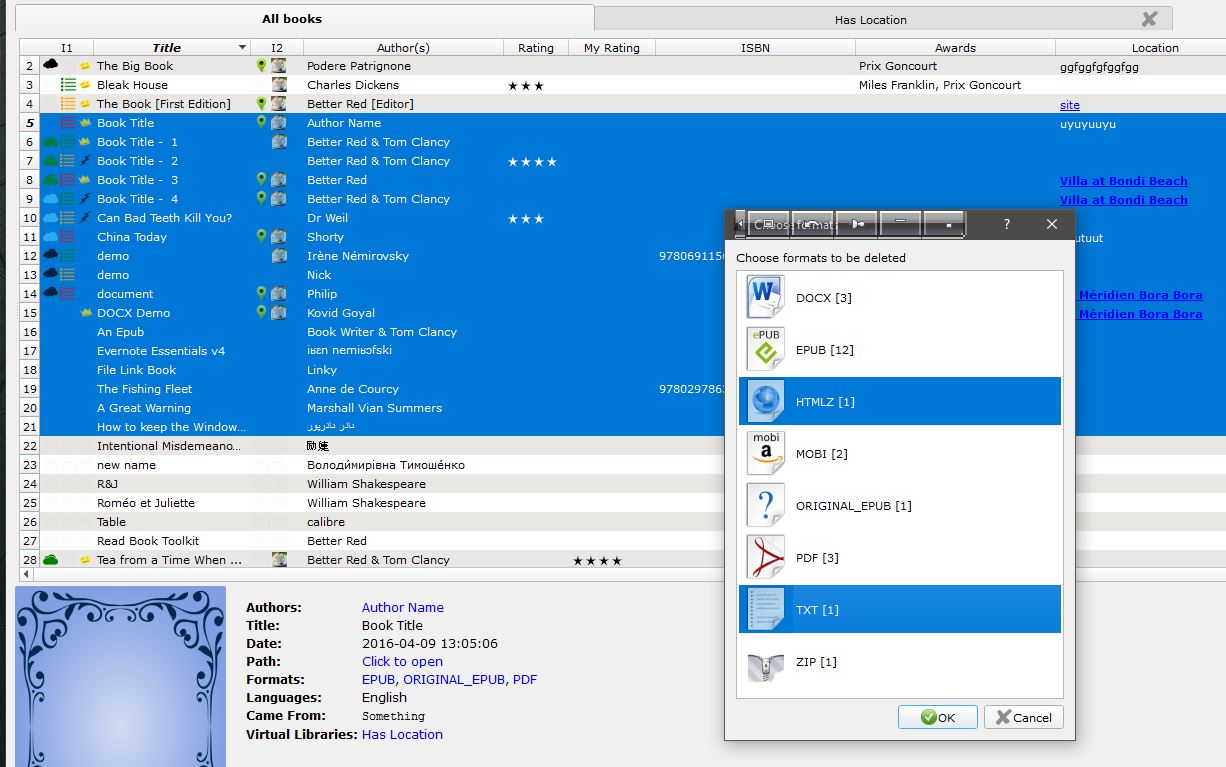Select the DOCX format icon in the dialog
This screenshot has width=1226, height=767.
click(x=766, y=297)
